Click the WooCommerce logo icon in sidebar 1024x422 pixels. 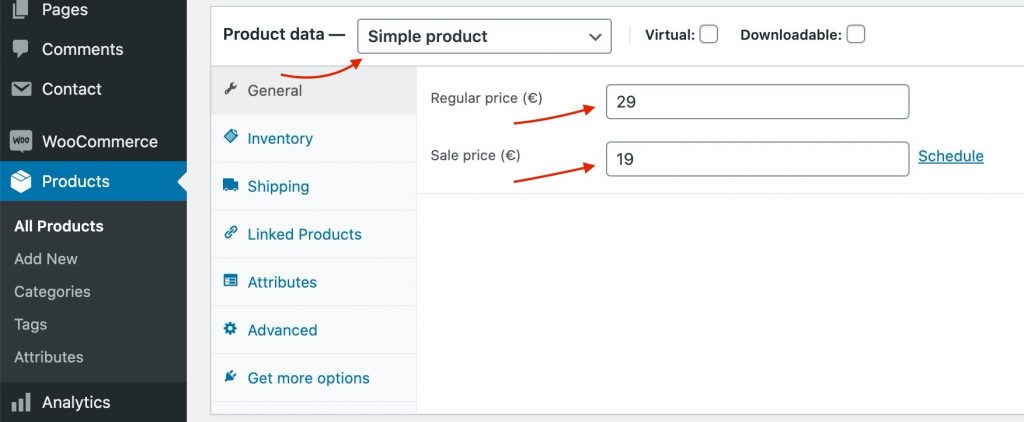click(21, 142)
